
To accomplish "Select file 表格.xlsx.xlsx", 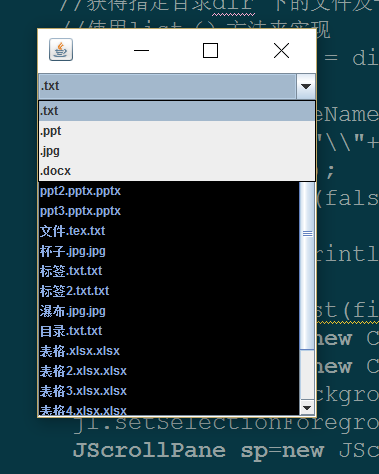I will [x=169, y=351].
